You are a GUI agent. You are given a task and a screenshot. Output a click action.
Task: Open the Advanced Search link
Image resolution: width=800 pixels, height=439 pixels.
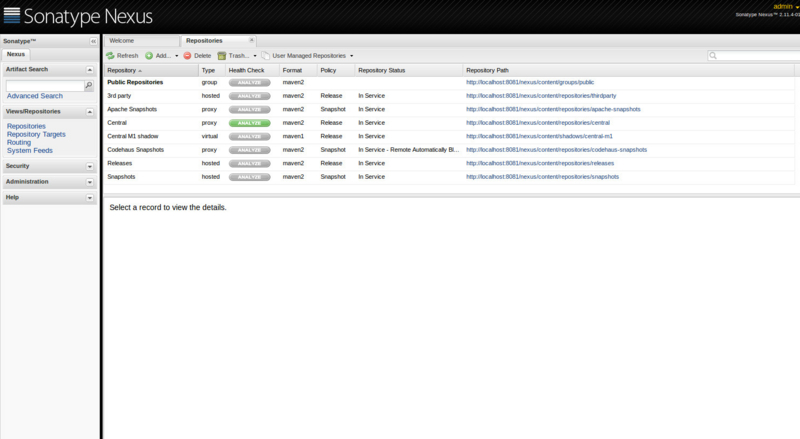[35, 96]
